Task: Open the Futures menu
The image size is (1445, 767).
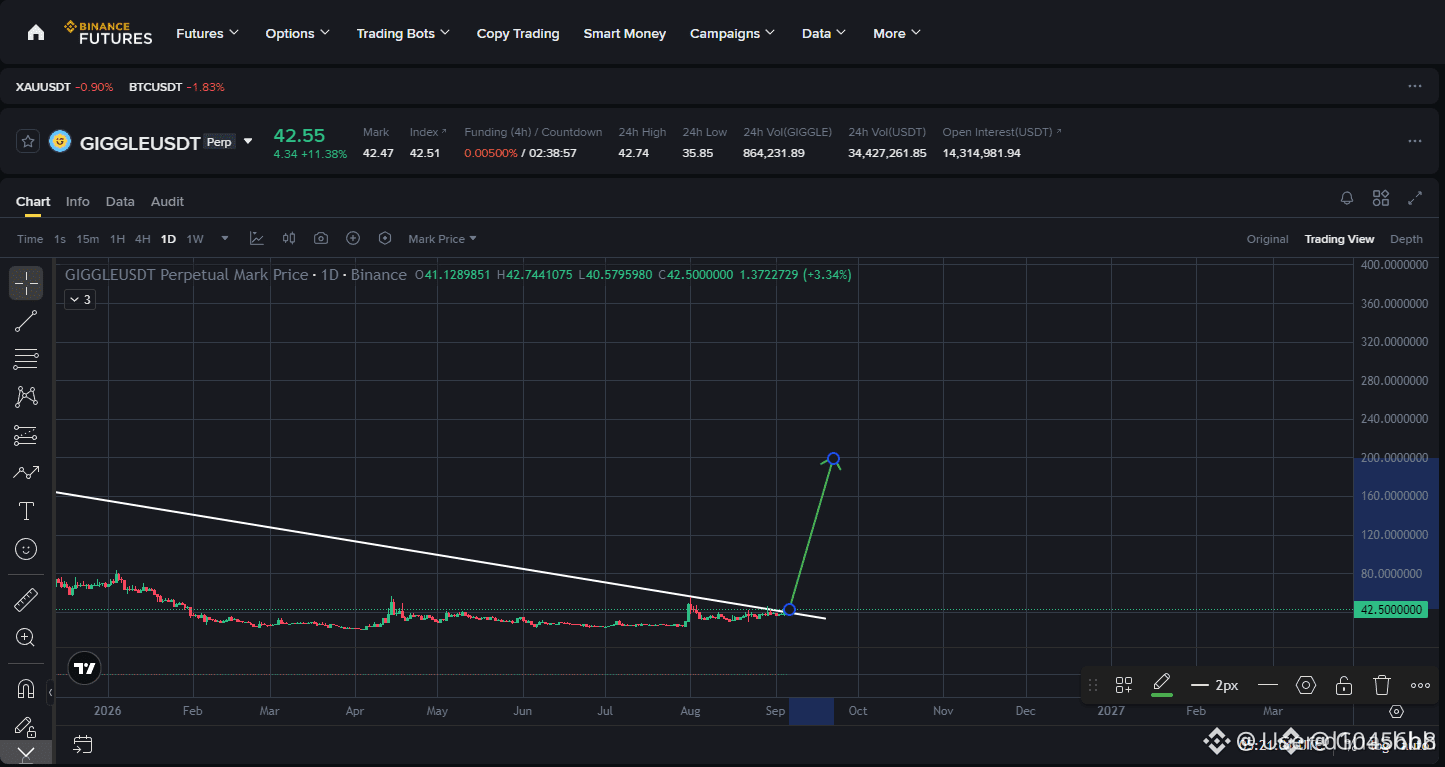Action: 207,33
